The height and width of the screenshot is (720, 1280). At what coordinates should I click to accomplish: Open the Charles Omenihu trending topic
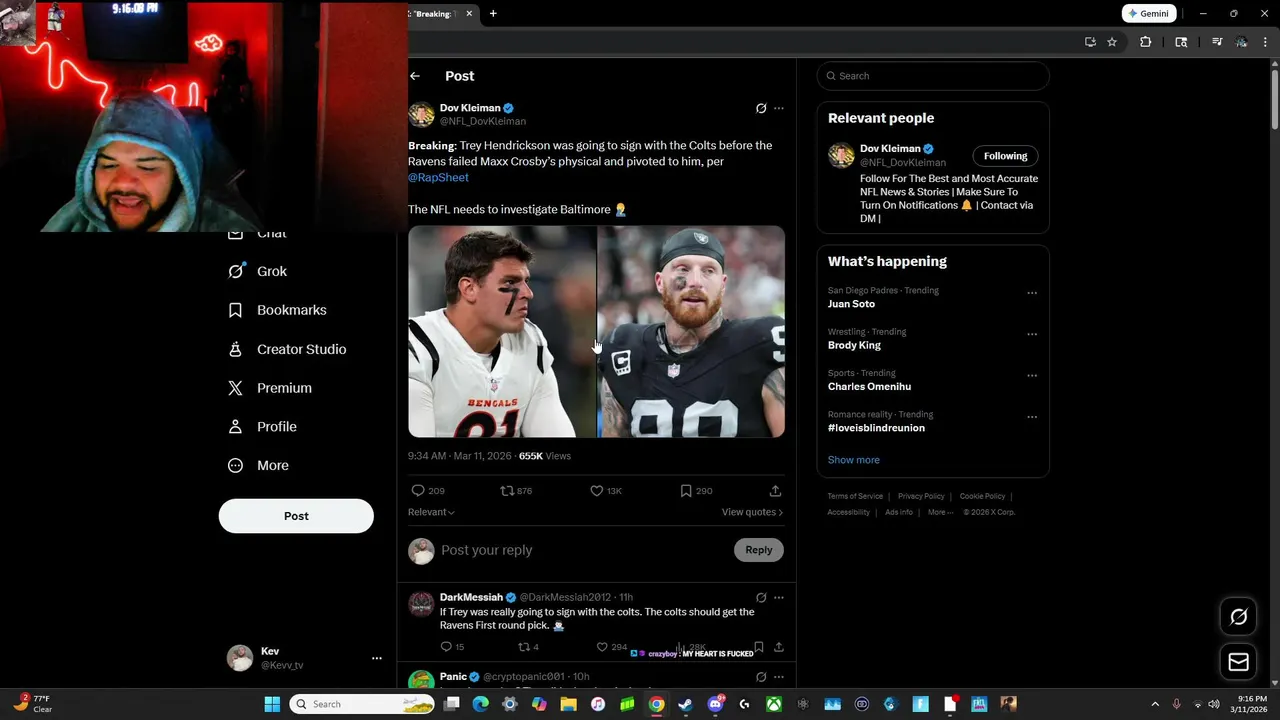(x=869, y=387)
